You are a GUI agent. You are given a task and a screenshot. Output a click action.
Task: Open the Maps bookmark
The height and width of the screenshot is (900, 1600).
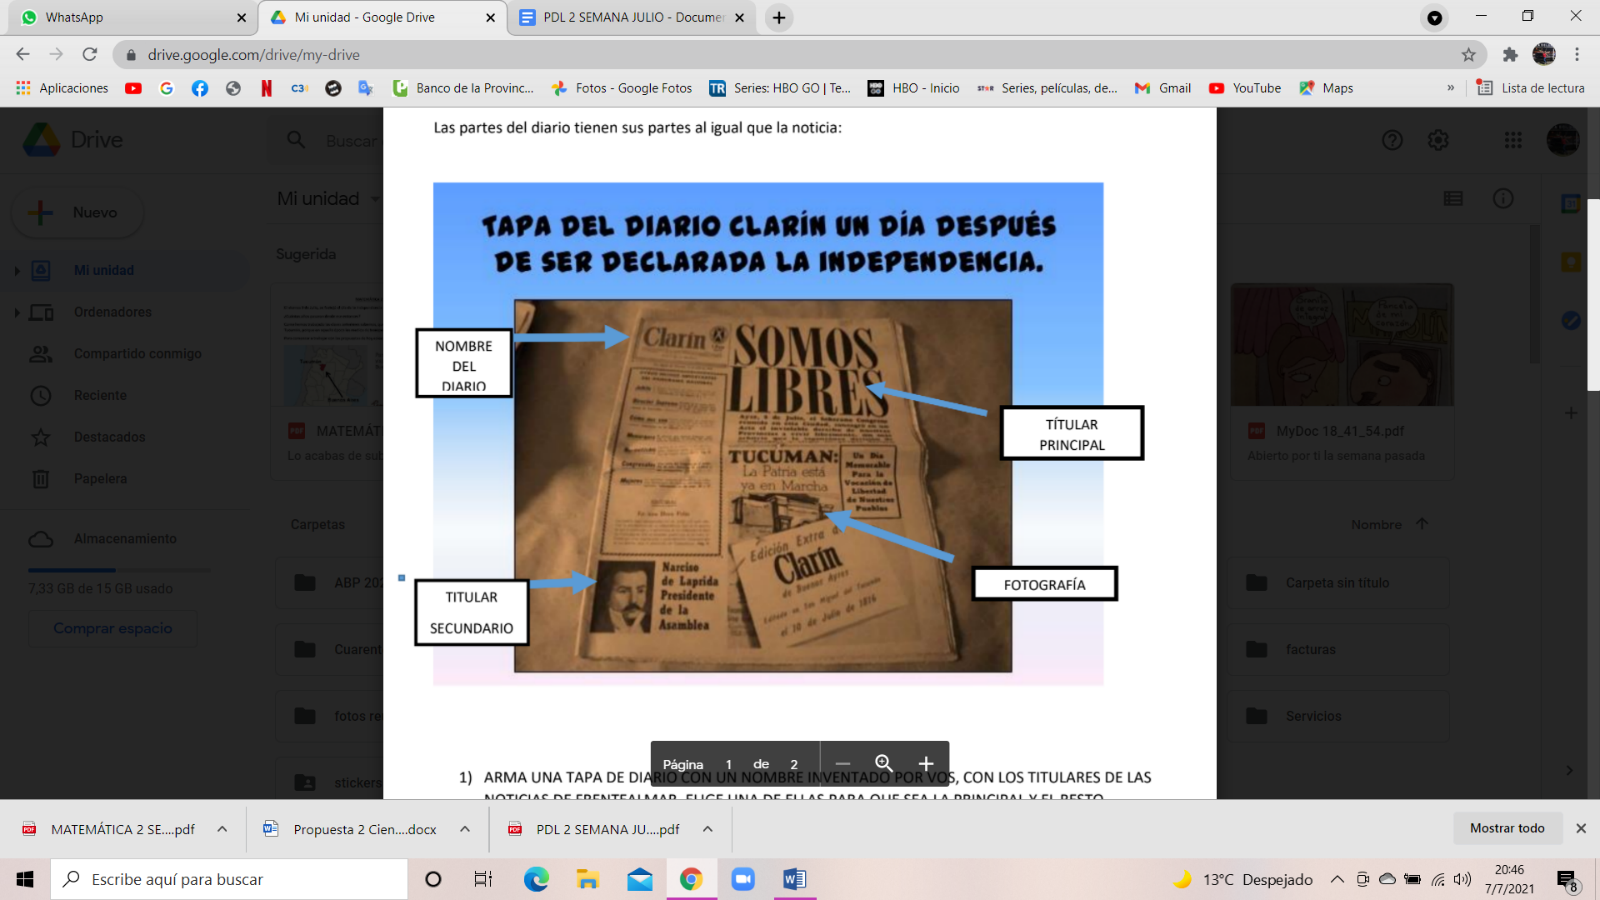pos(1326,88)
